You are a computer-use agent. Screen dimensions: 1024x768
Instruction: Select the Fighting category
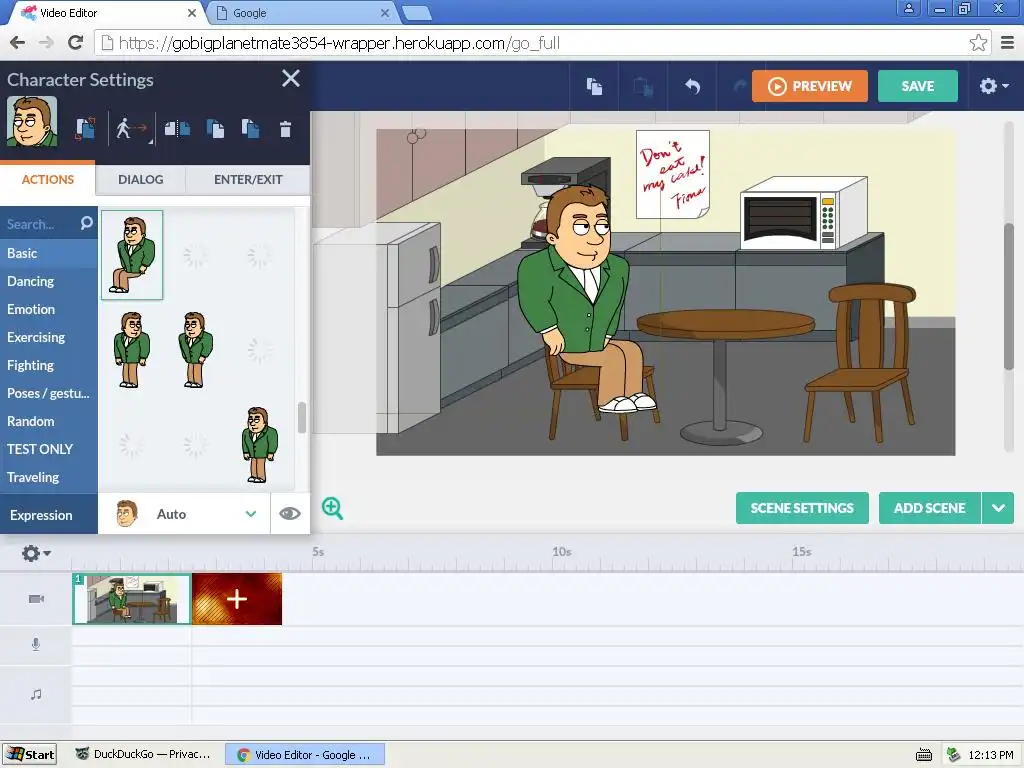(49, 366)
